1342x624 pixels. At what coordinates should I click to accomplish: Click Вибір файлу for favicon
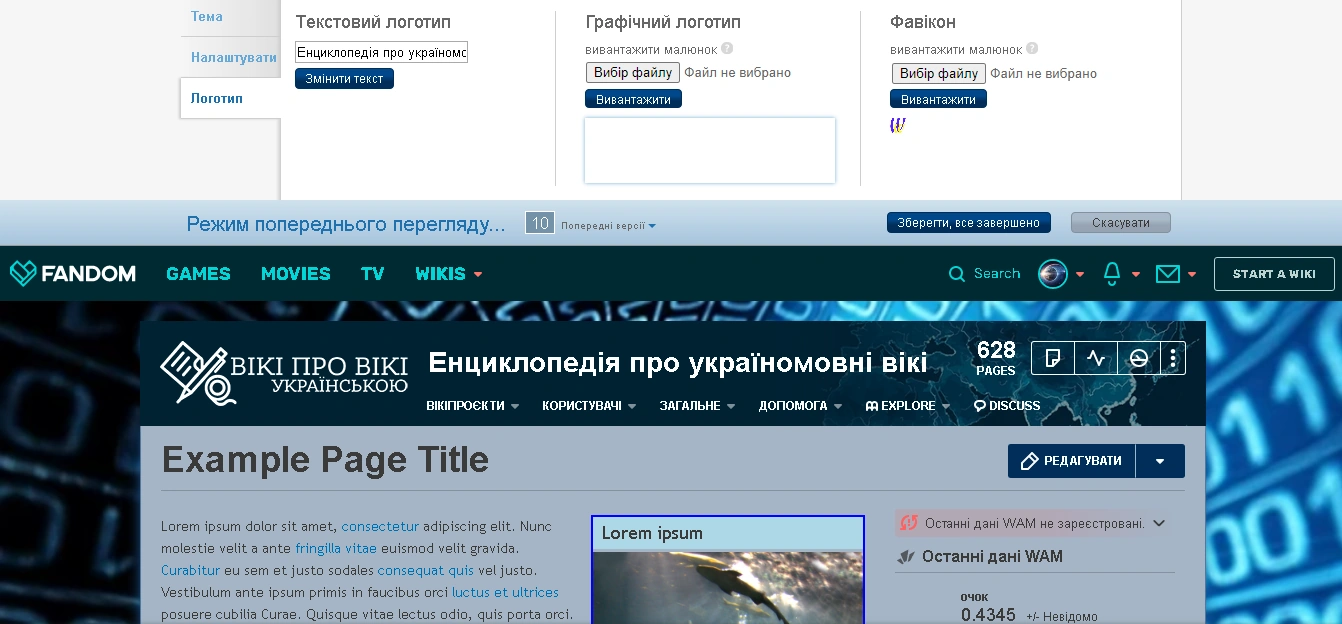pos(938,73)
